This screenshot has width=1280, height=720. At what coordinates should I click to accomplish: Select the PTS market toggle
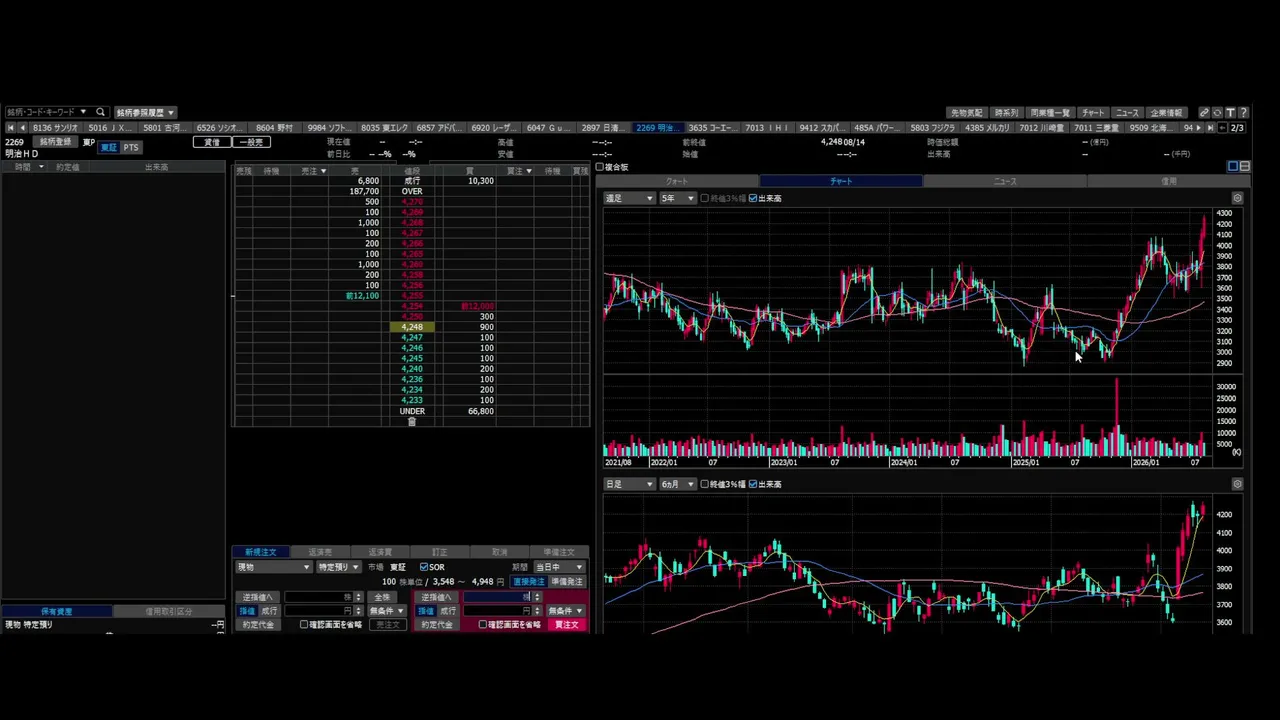click(131, 147)
